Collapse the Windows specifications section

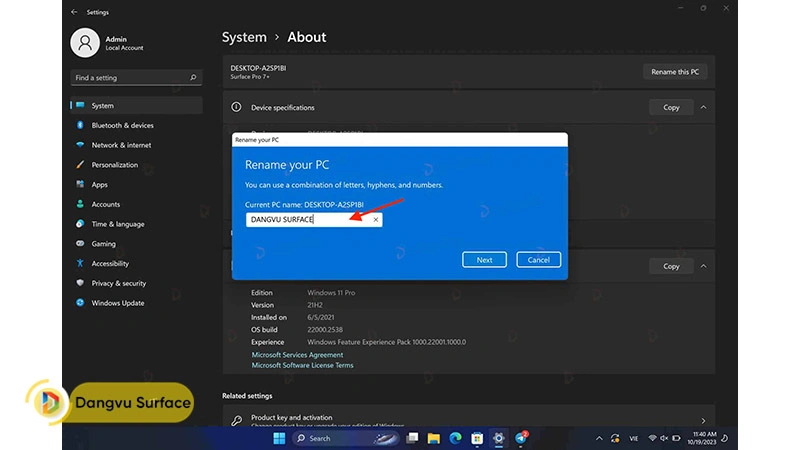(704, 266)
